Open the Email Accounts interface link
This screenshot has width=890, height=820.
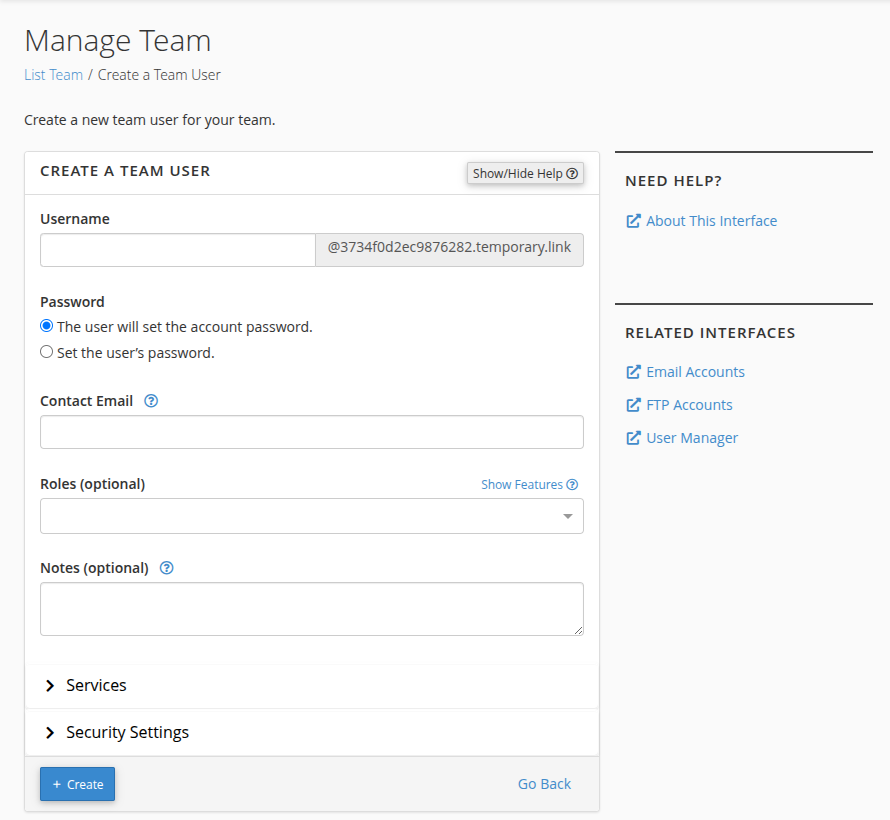[695, 372]
